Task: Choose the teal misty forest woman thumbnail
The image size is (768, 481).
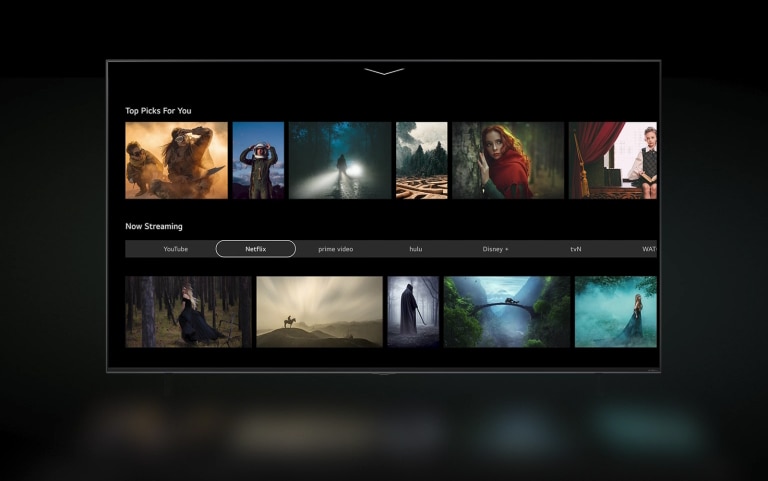Action: (615, 311)
